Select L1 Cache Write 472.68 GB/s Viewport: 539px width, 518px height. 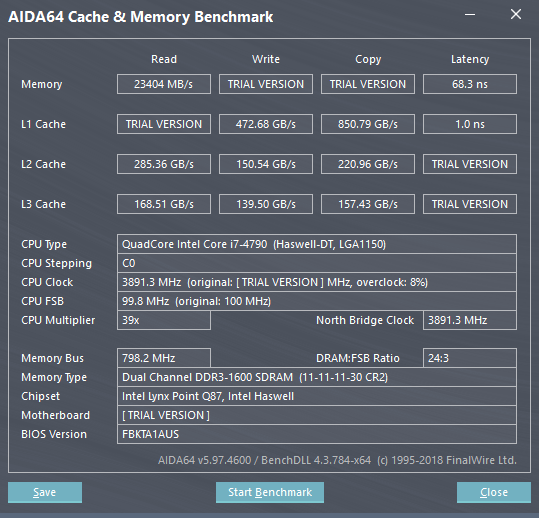coord(266,124)
